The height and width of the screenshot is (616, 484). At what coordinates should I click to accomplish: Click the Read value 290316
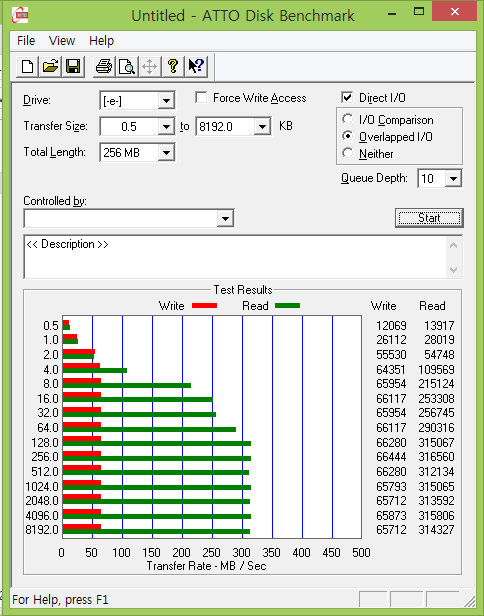coord(436,427)
